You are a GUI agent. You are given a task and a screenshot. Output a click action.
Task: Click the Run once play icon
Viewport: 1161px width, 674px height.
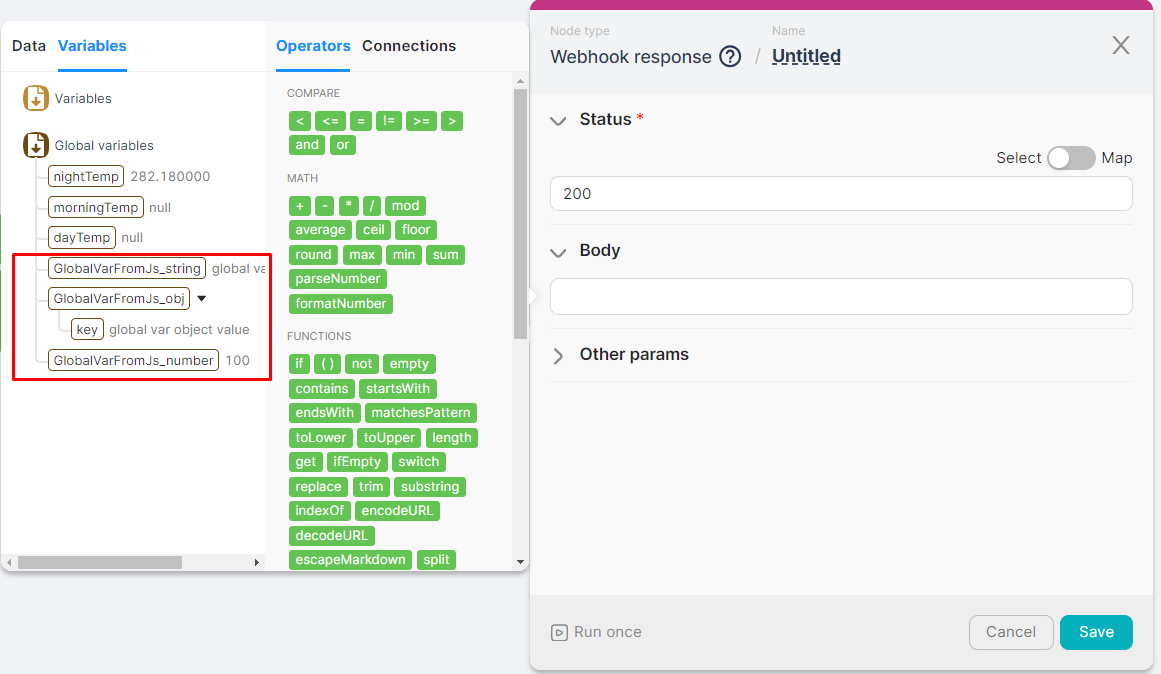pos(559,632)
